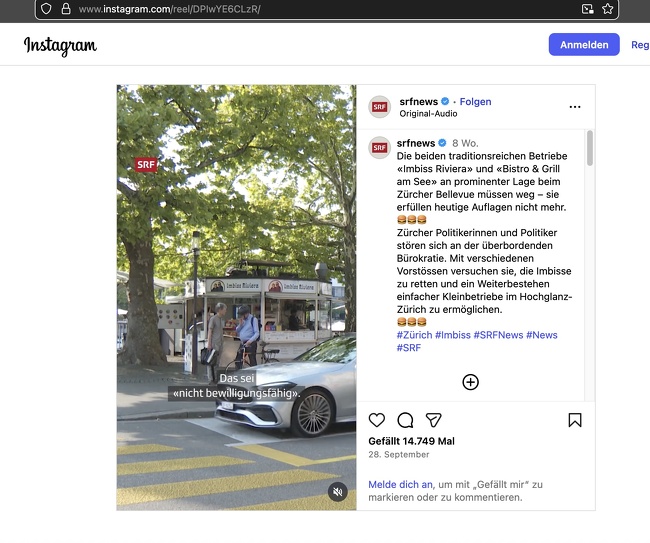This screenshot has height=543, width=650.
Task: Load more comments with plus circle
Action: coord(470,382)
